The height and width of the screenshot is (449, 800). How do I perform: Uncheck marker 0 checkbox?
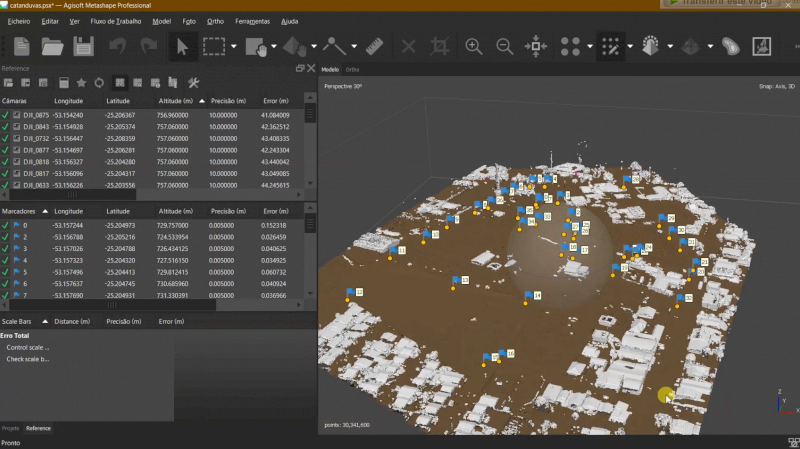(5, 225)
